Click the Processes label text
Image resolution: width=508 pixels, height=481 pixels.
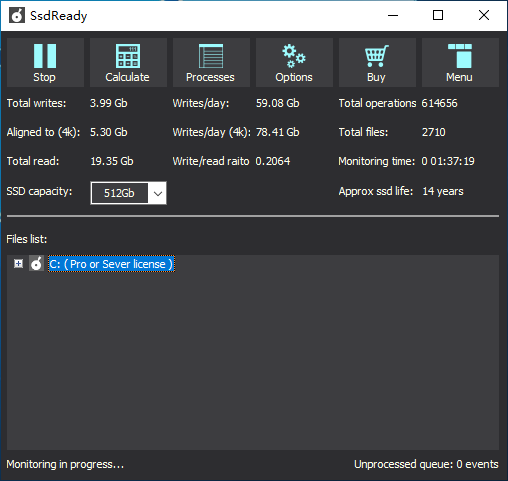click(x=210, y=77)
